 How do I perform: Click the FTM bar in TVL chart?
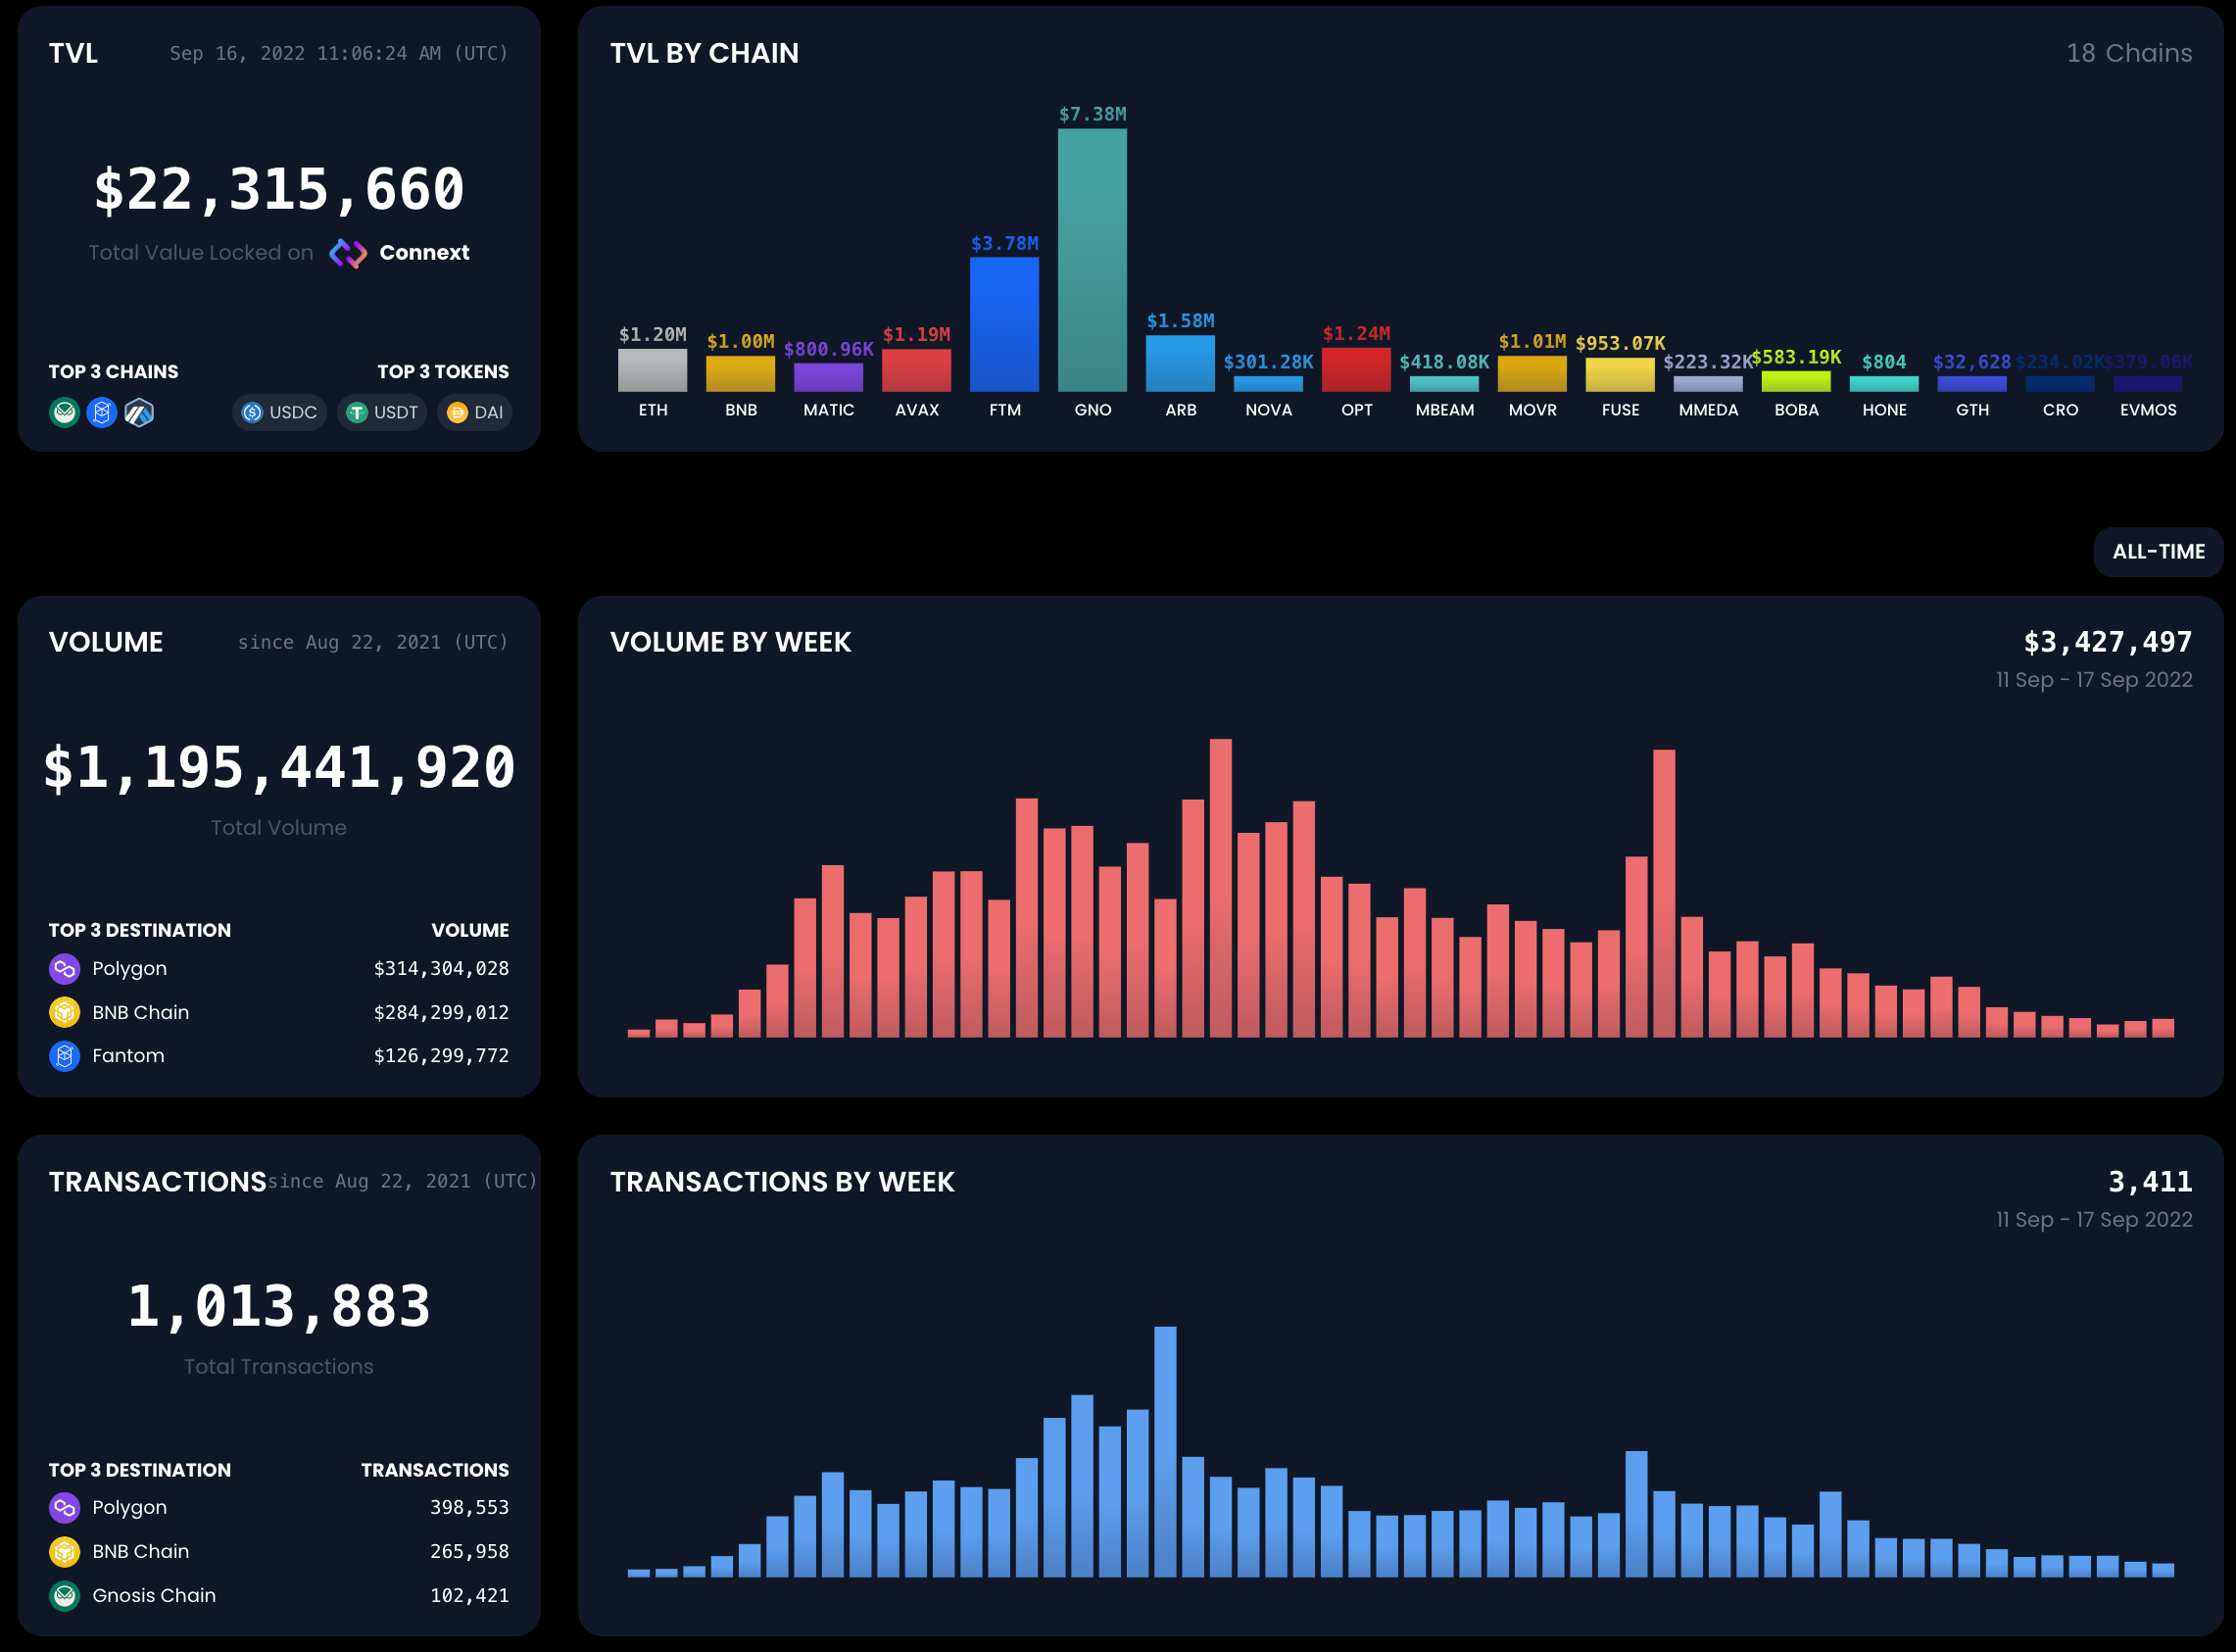coord(1004,324)
